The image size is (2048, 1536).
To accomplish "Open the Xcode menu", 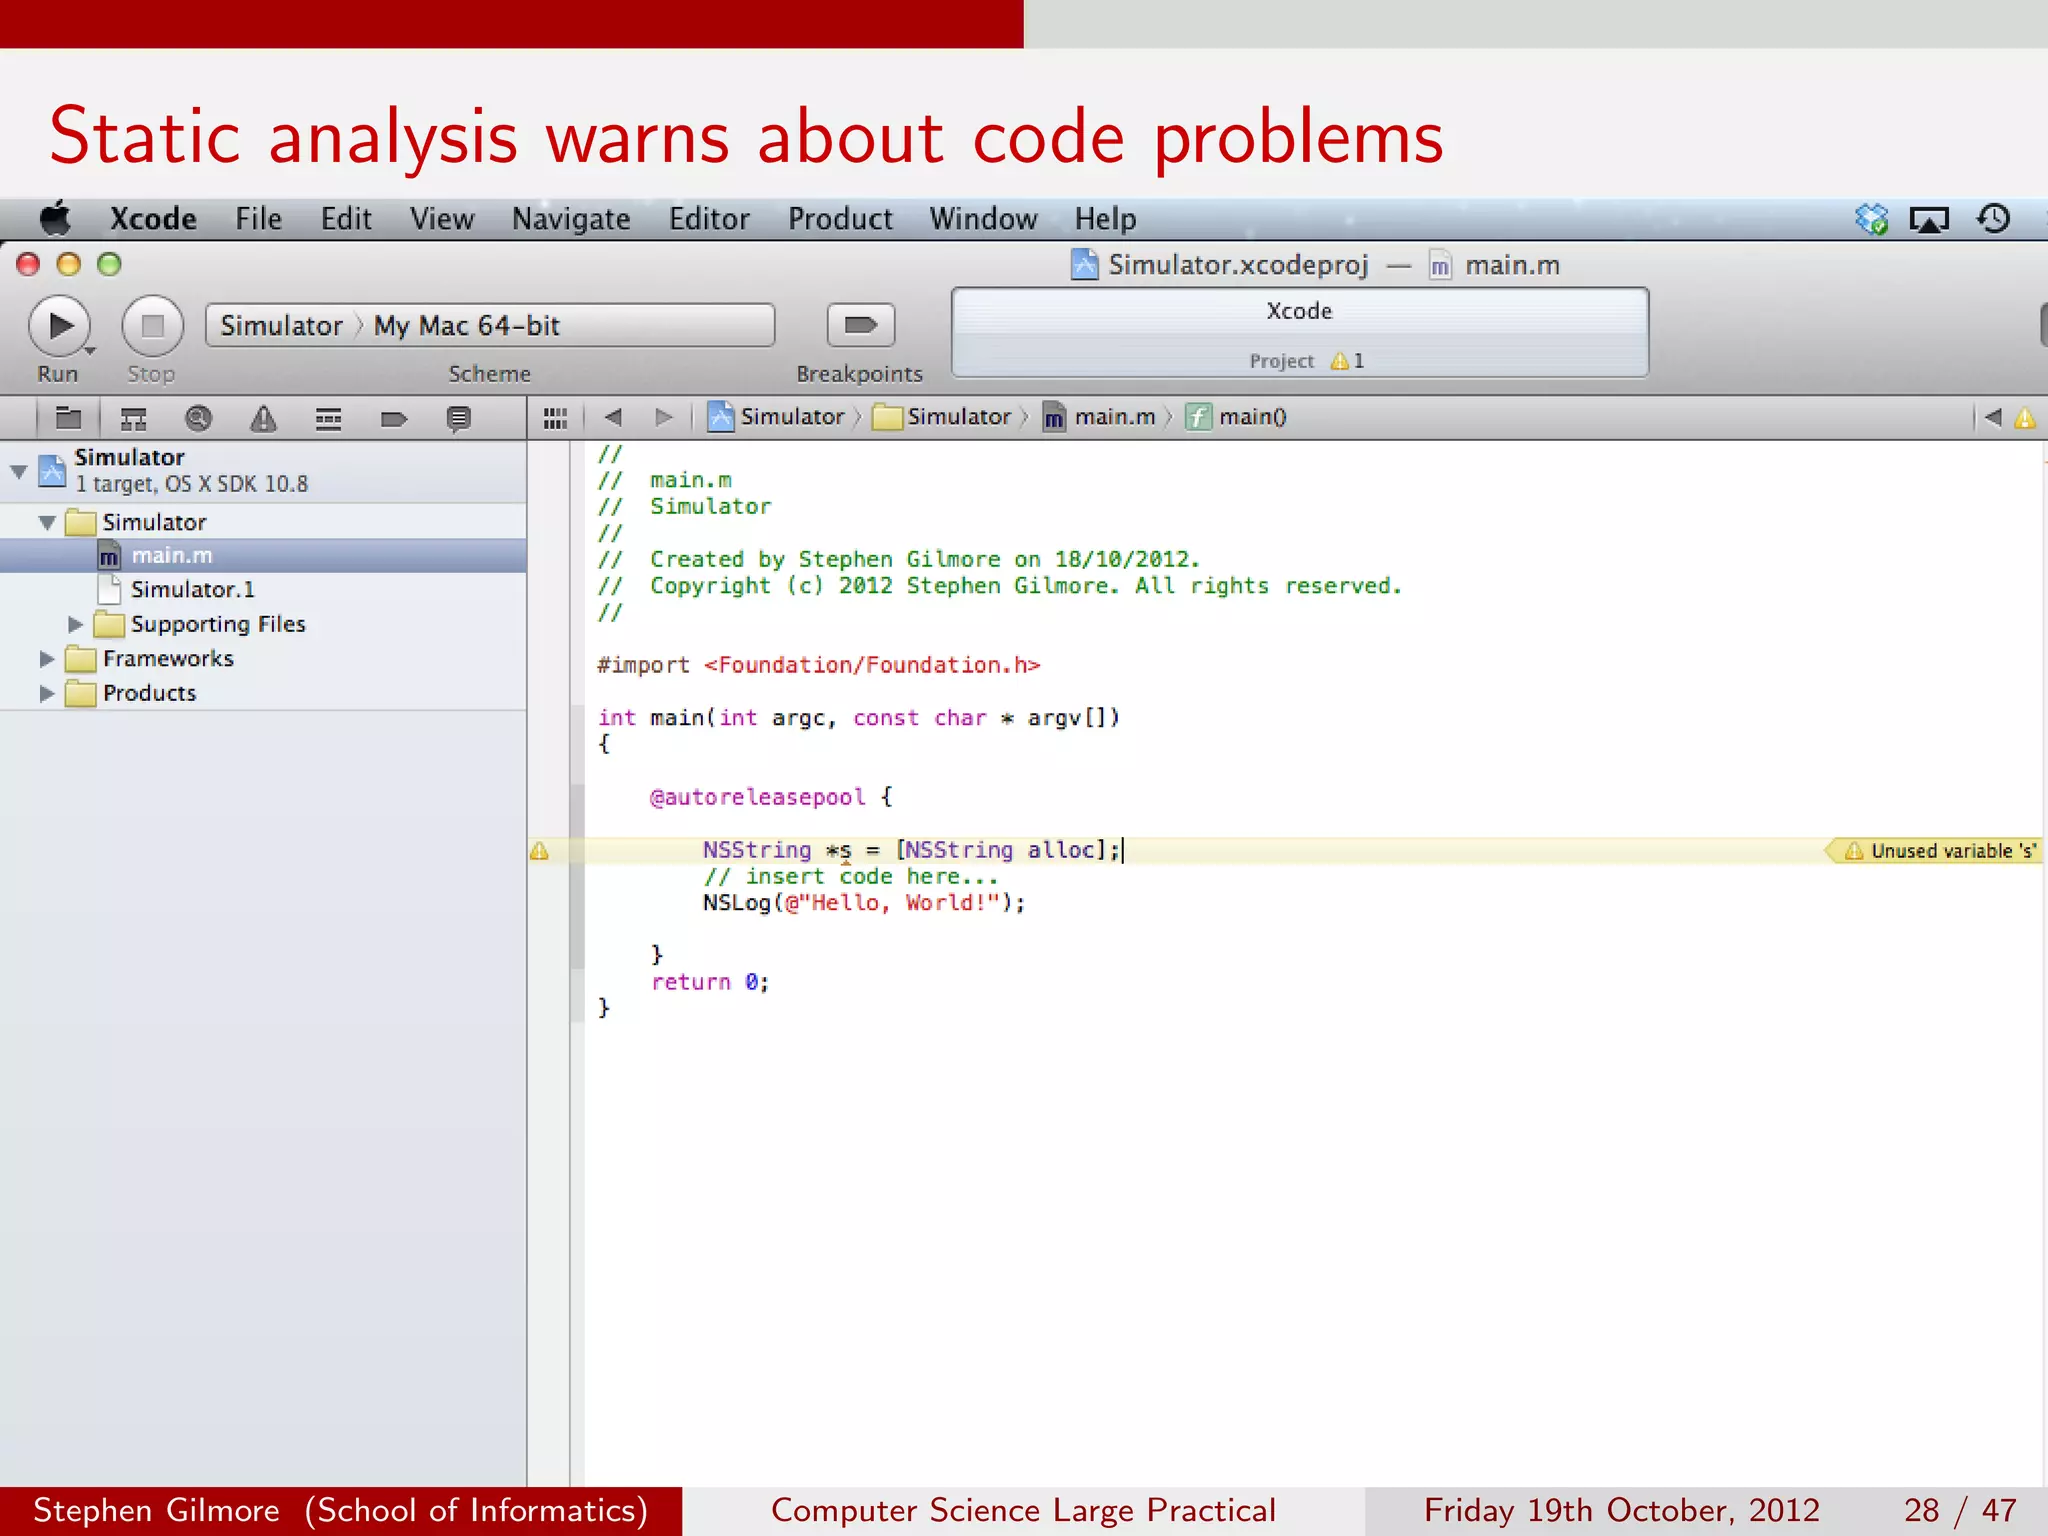I will 153,219.
